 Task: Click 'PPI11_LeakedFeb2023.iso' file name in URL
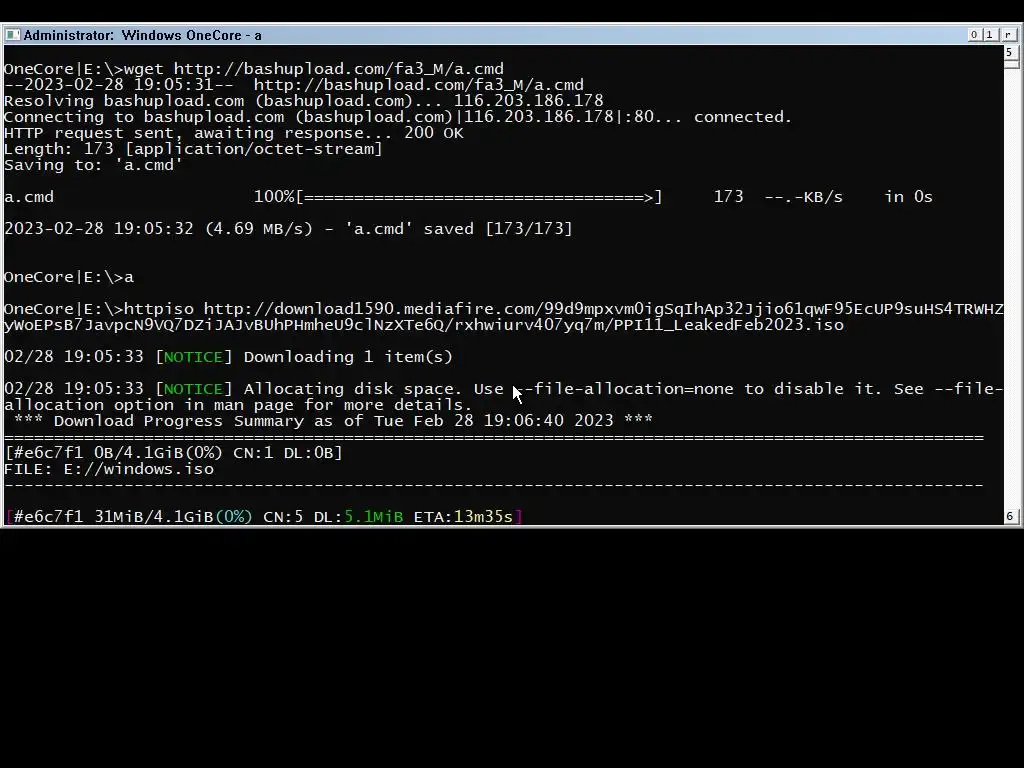click(x=728, y=325)
